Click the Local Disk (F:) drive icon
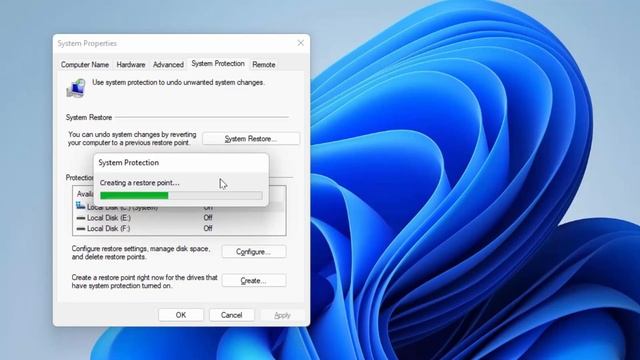640x360 pixels. tap(81, 229)
